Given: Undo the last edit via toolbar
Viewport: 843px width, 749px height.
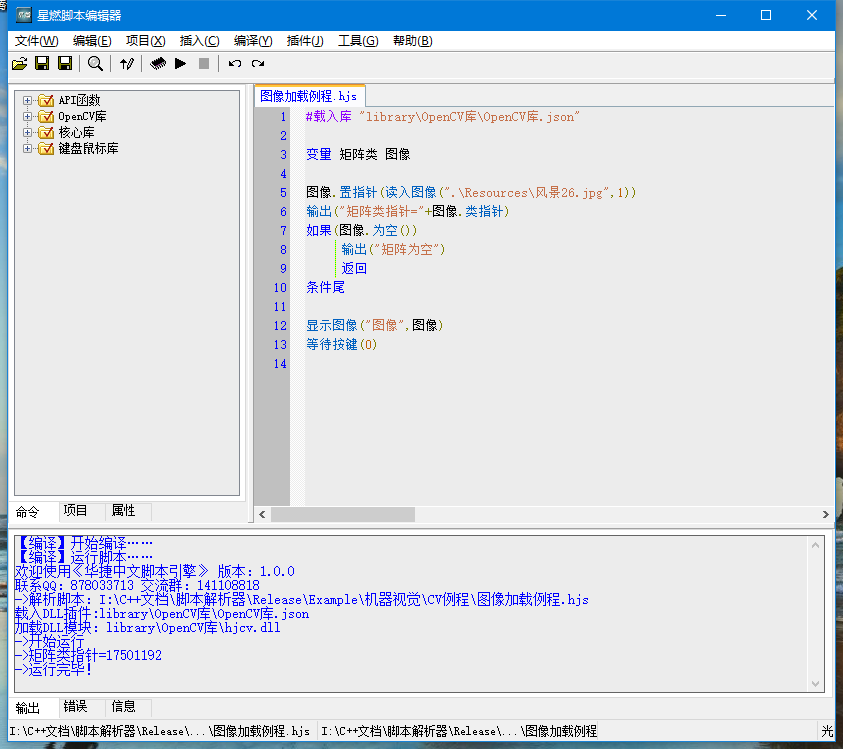Looking at the screenshot, I should (235, 64).
